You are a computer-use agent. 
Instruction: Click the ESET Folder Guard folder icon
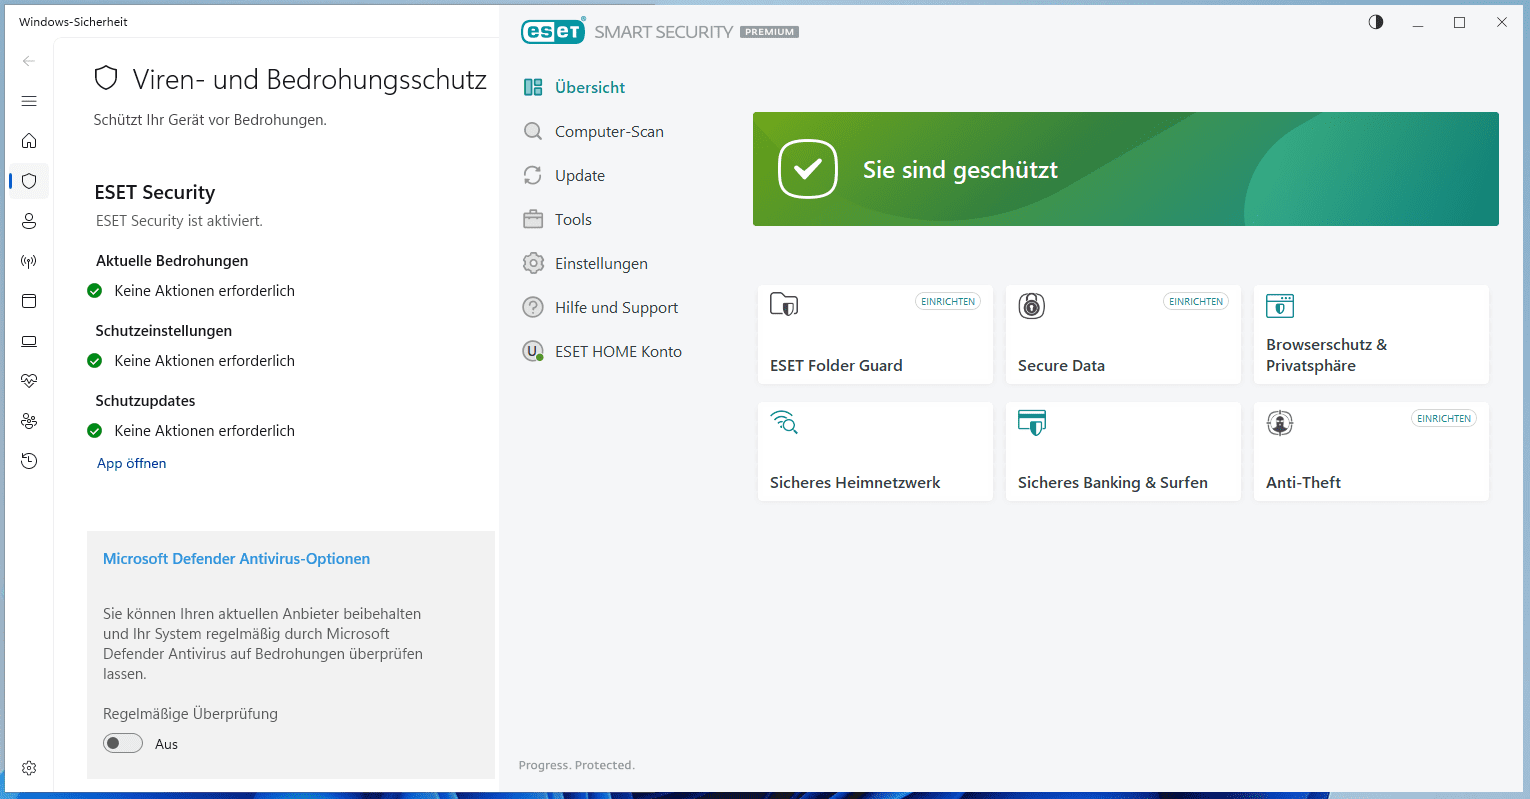784,304
